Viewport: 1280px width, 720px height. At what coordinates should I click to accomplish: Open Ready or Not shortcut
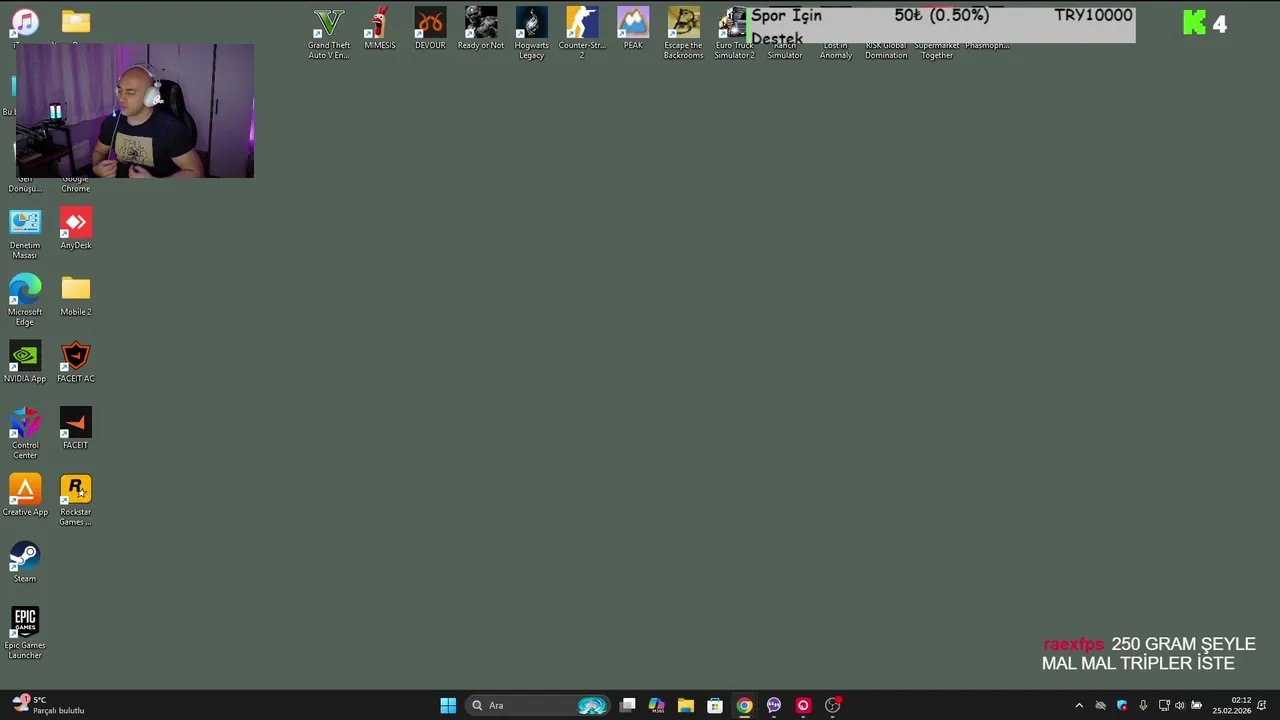(x=481, y=29)
